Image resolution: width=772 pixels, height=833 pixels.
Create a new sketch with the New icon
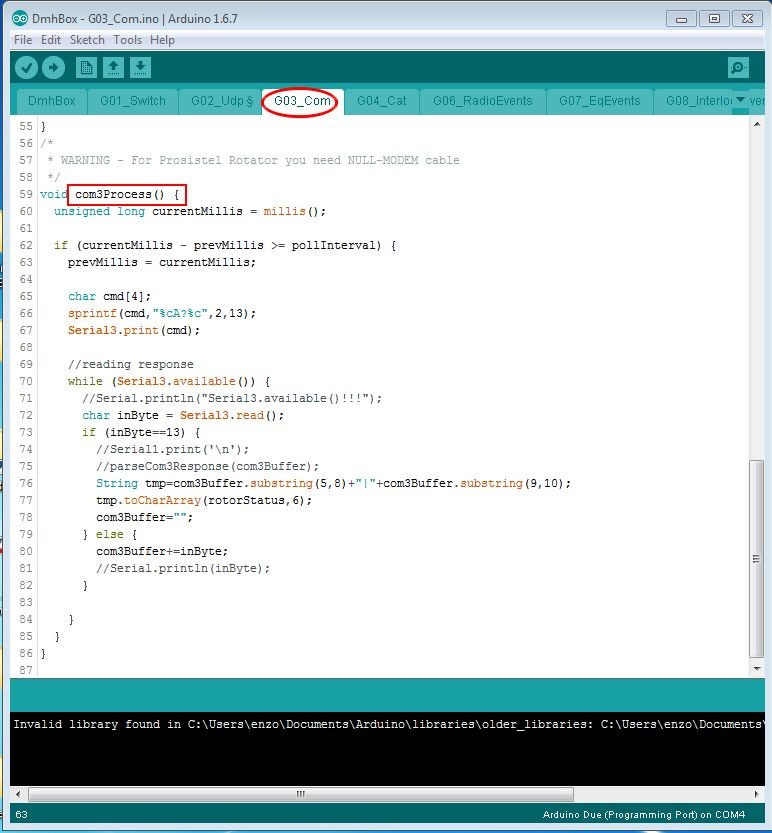pos(86,67)
